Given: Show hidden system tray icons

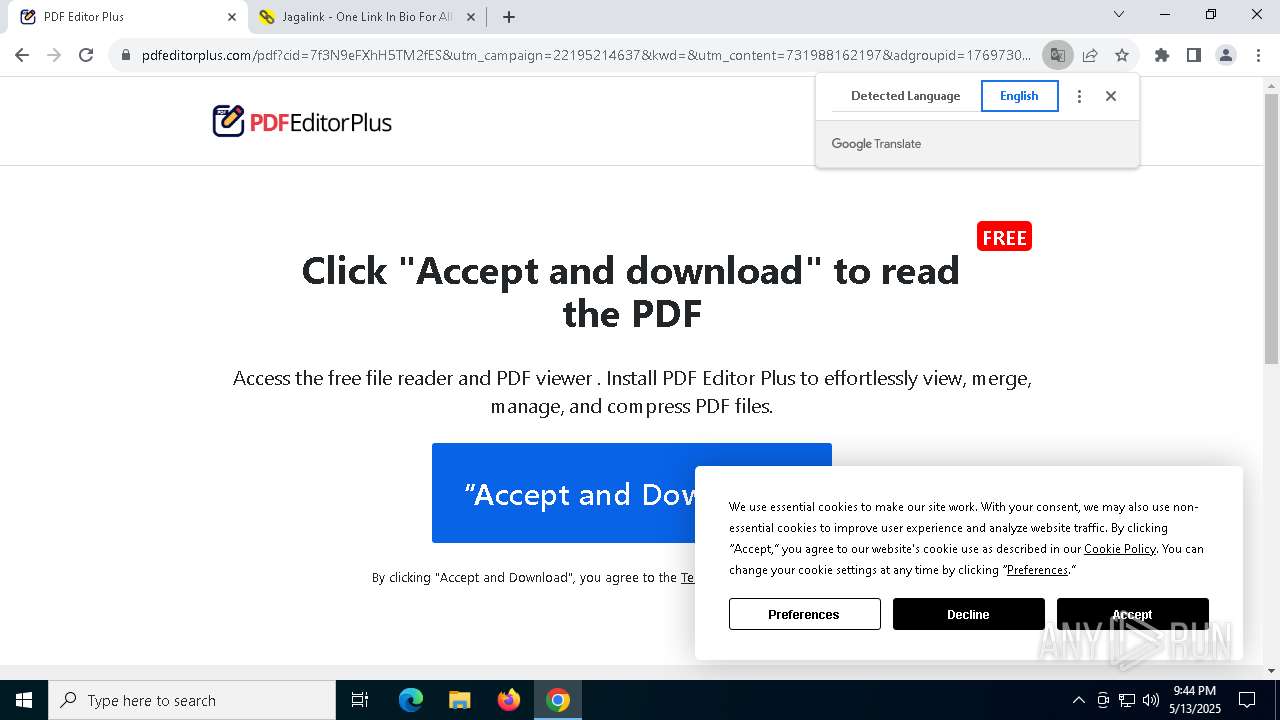Looking at the screenshot, I should (1078, 700).
